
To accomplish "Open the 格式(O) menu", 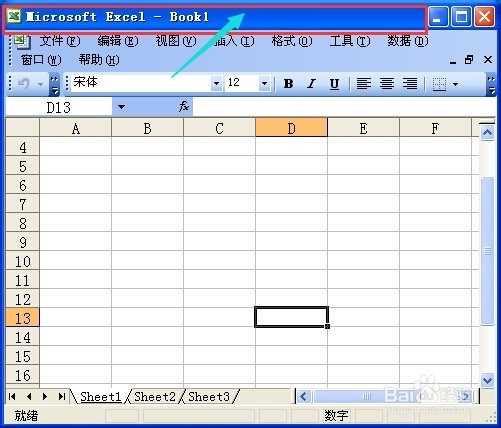I will click(x=292, y=41).
